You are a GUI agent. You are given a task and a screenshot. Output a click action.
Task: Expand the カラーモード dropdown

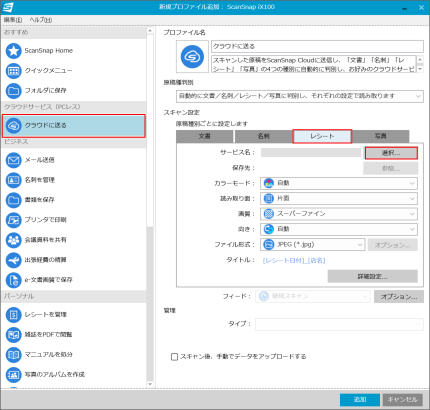(339, 183)
